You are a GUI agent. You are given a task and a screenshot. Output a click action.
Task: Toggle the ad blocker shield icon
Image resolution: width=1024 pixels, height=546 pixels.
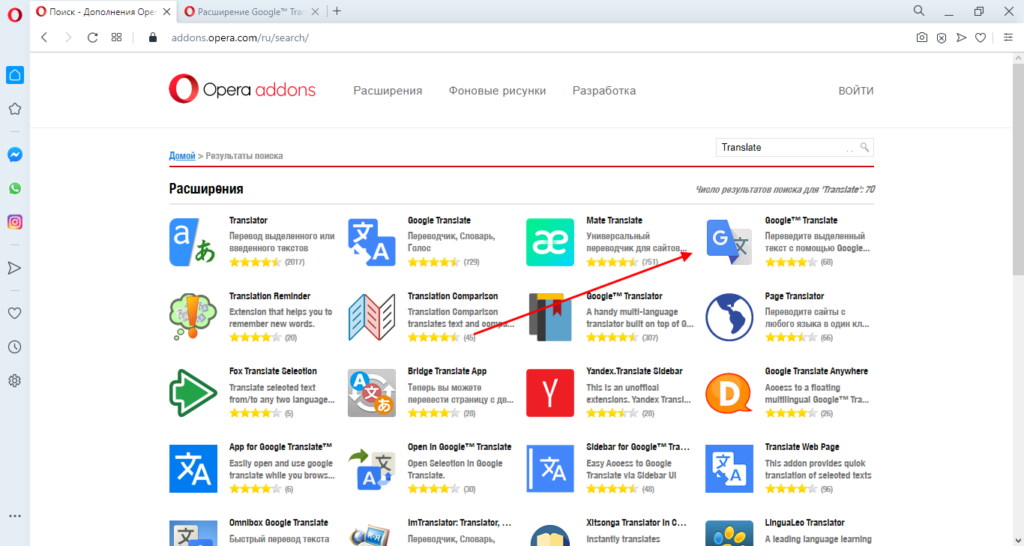click(x=941, y=37)
